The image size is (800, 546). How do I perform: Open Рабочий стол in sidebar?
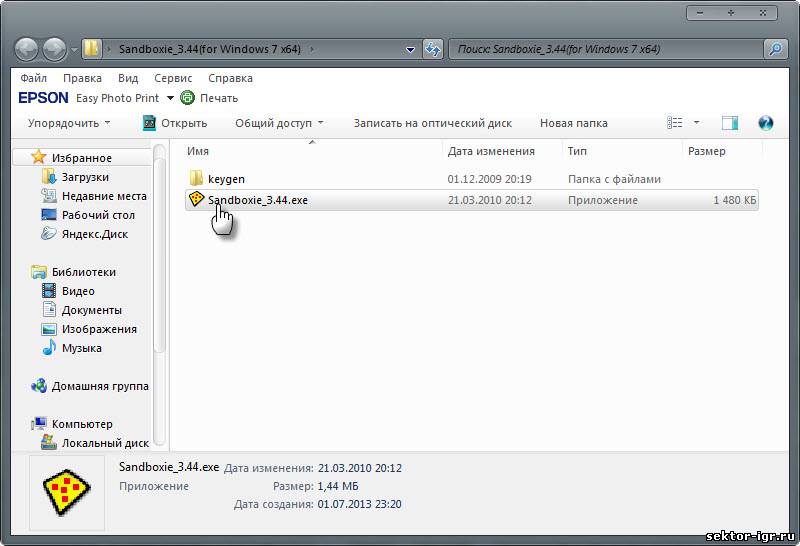[98, 215]
